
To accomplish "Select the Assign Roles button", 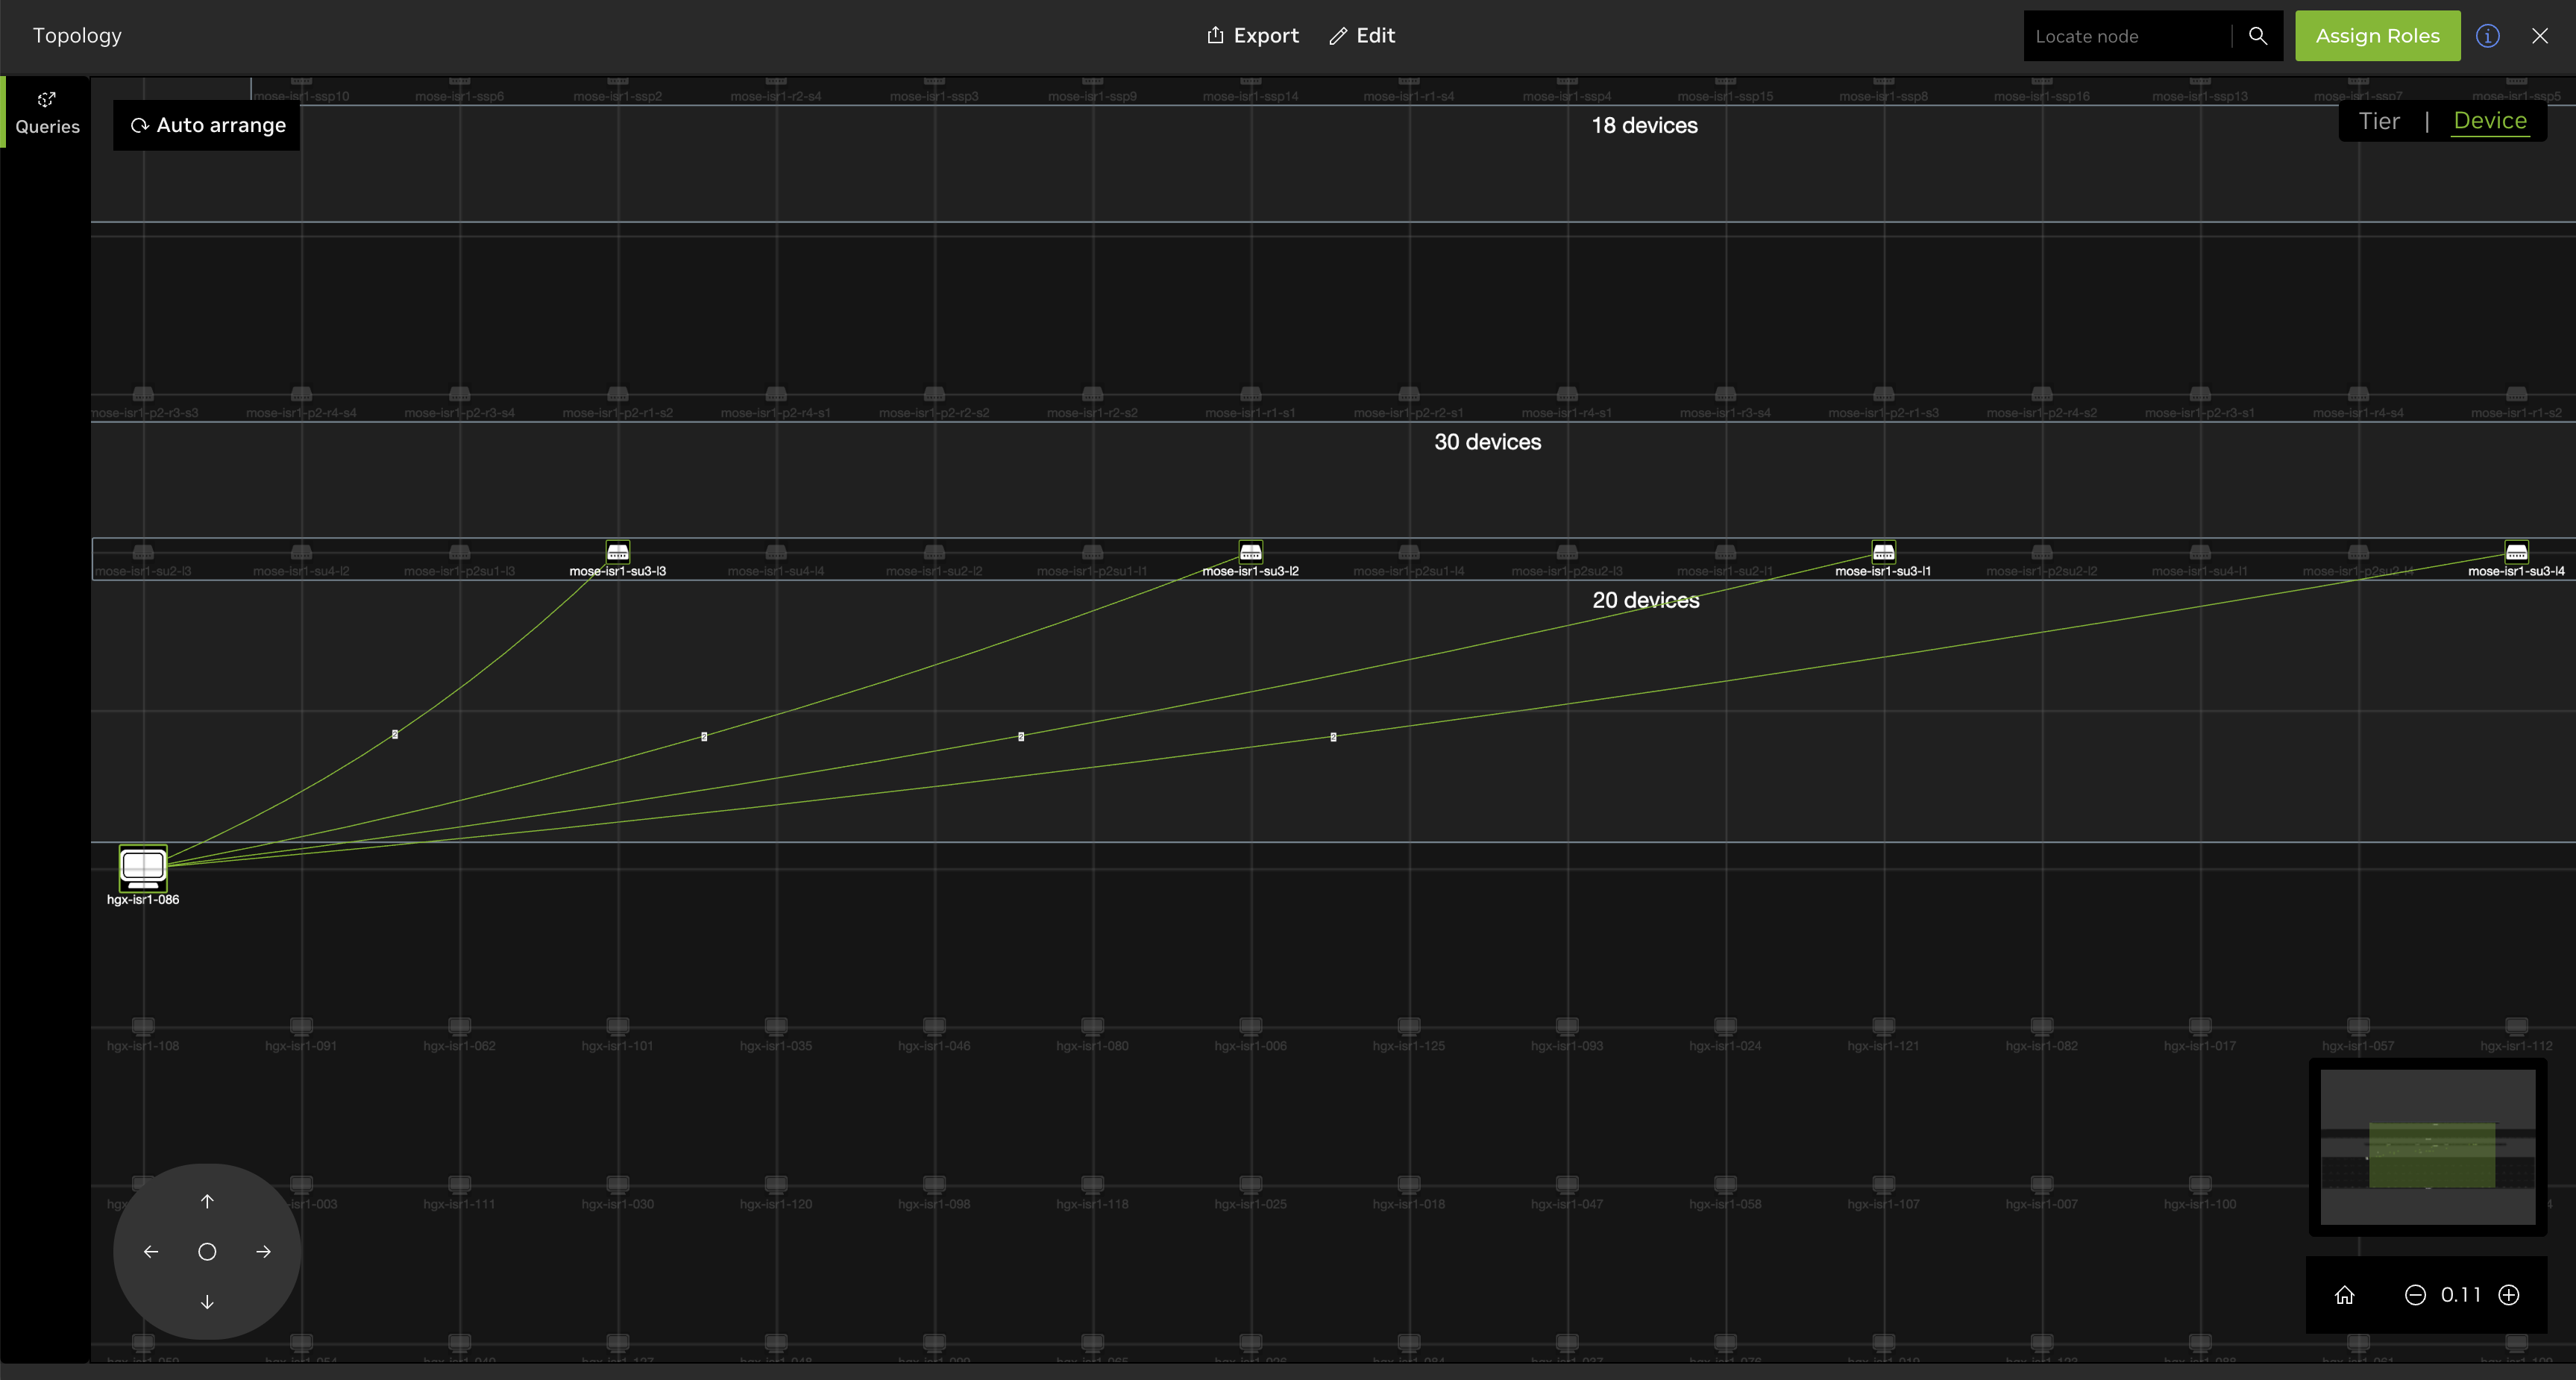I will click(x=2378, y=36).
